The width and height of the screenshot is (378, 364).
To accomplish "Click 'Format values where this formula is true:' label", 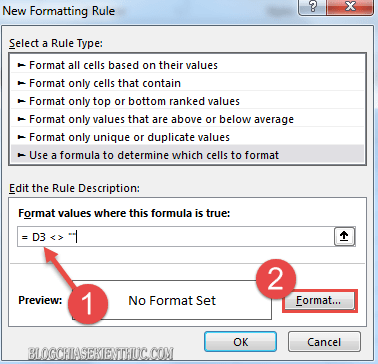I will click(124, 213).
